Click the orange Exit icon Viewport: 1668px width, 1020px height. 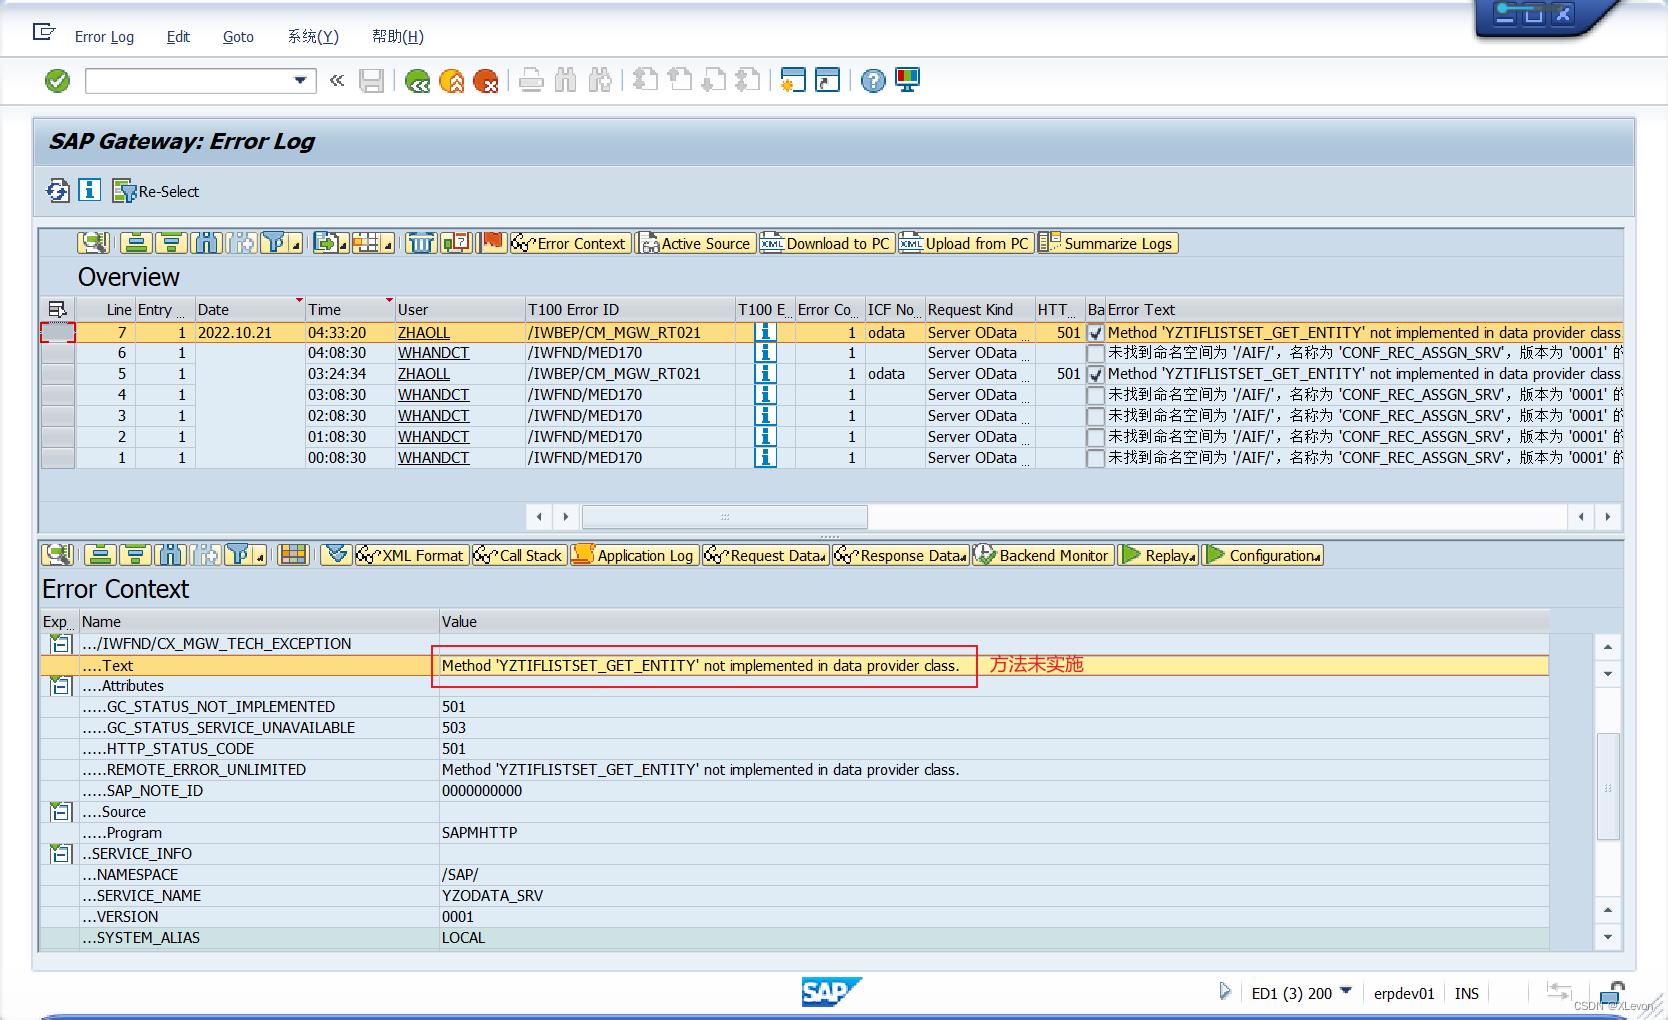coord(452,81)
